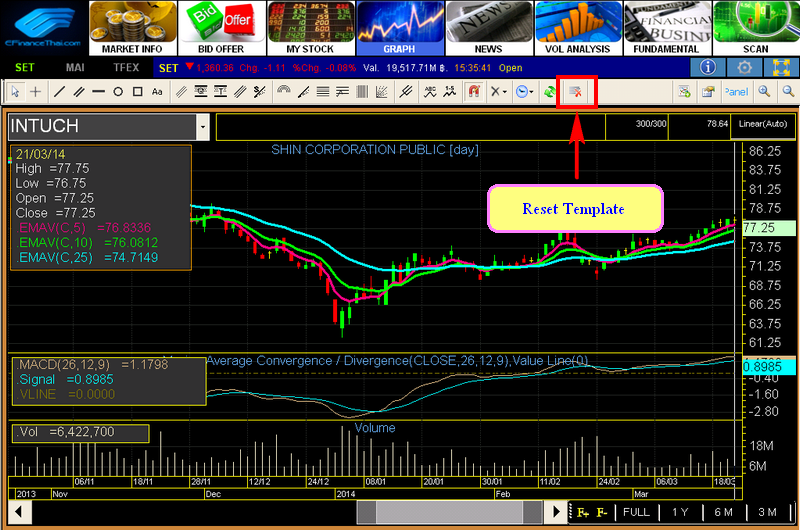Open the delete X dropdown

[498, 92]
